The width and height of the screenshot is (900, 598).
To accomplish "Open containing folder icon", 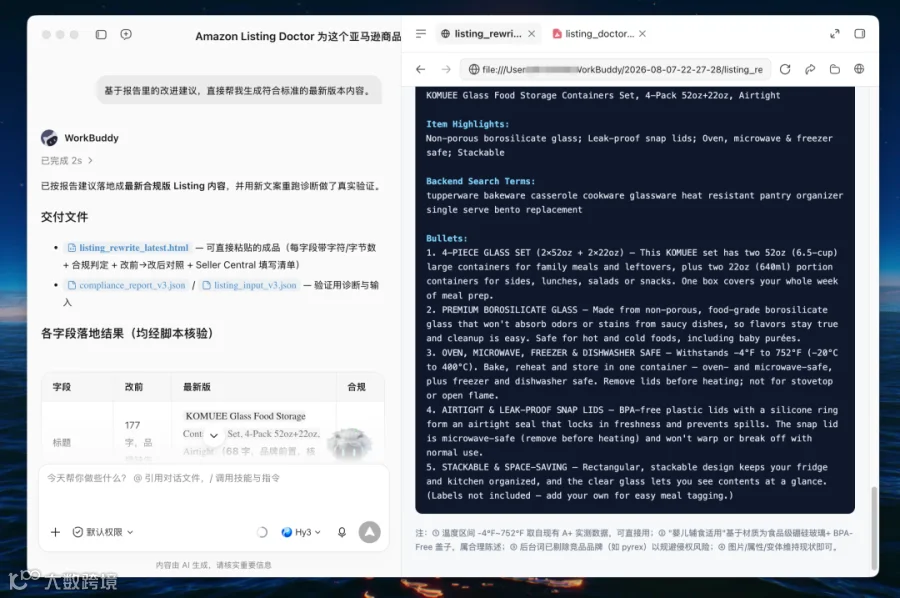I will (x=835, y=69).
